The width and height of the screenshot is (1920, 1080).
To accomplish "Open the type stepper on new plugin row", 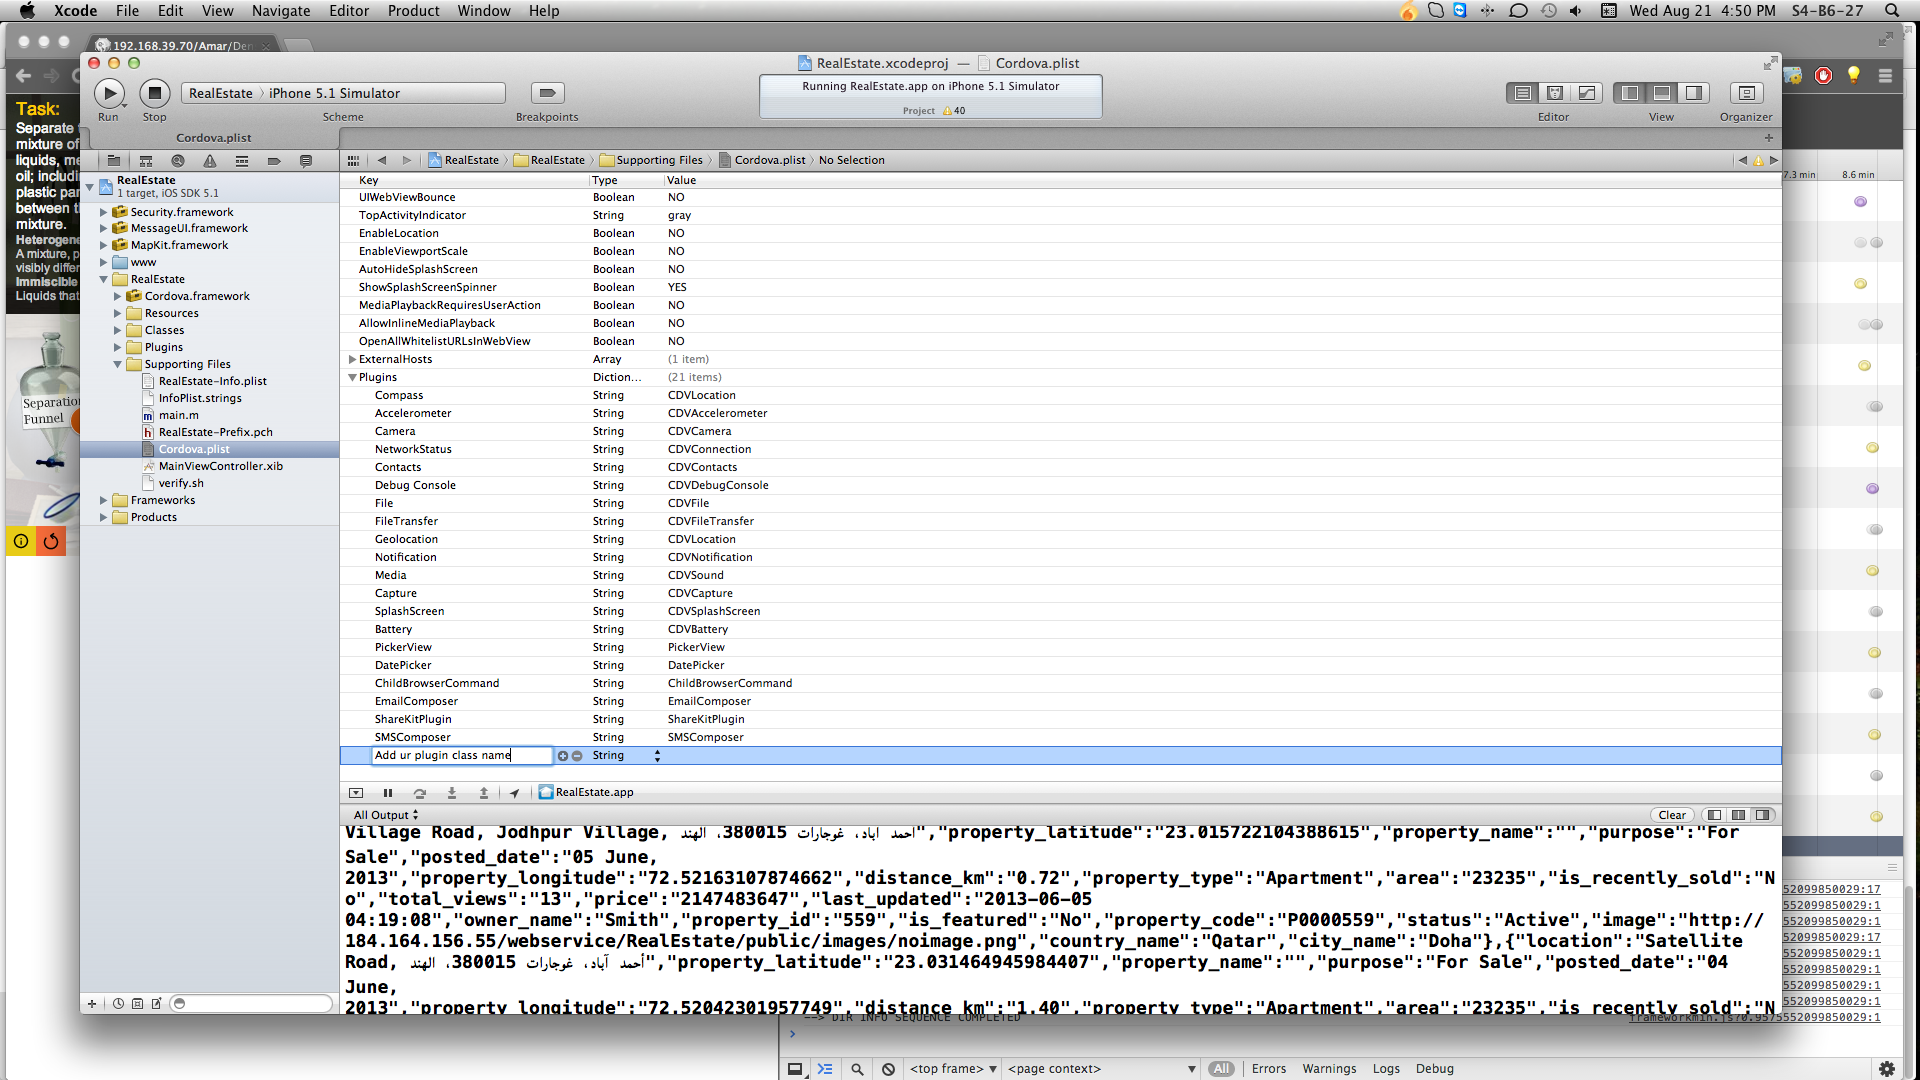I will pyautogui.click(x=657, y=756).
